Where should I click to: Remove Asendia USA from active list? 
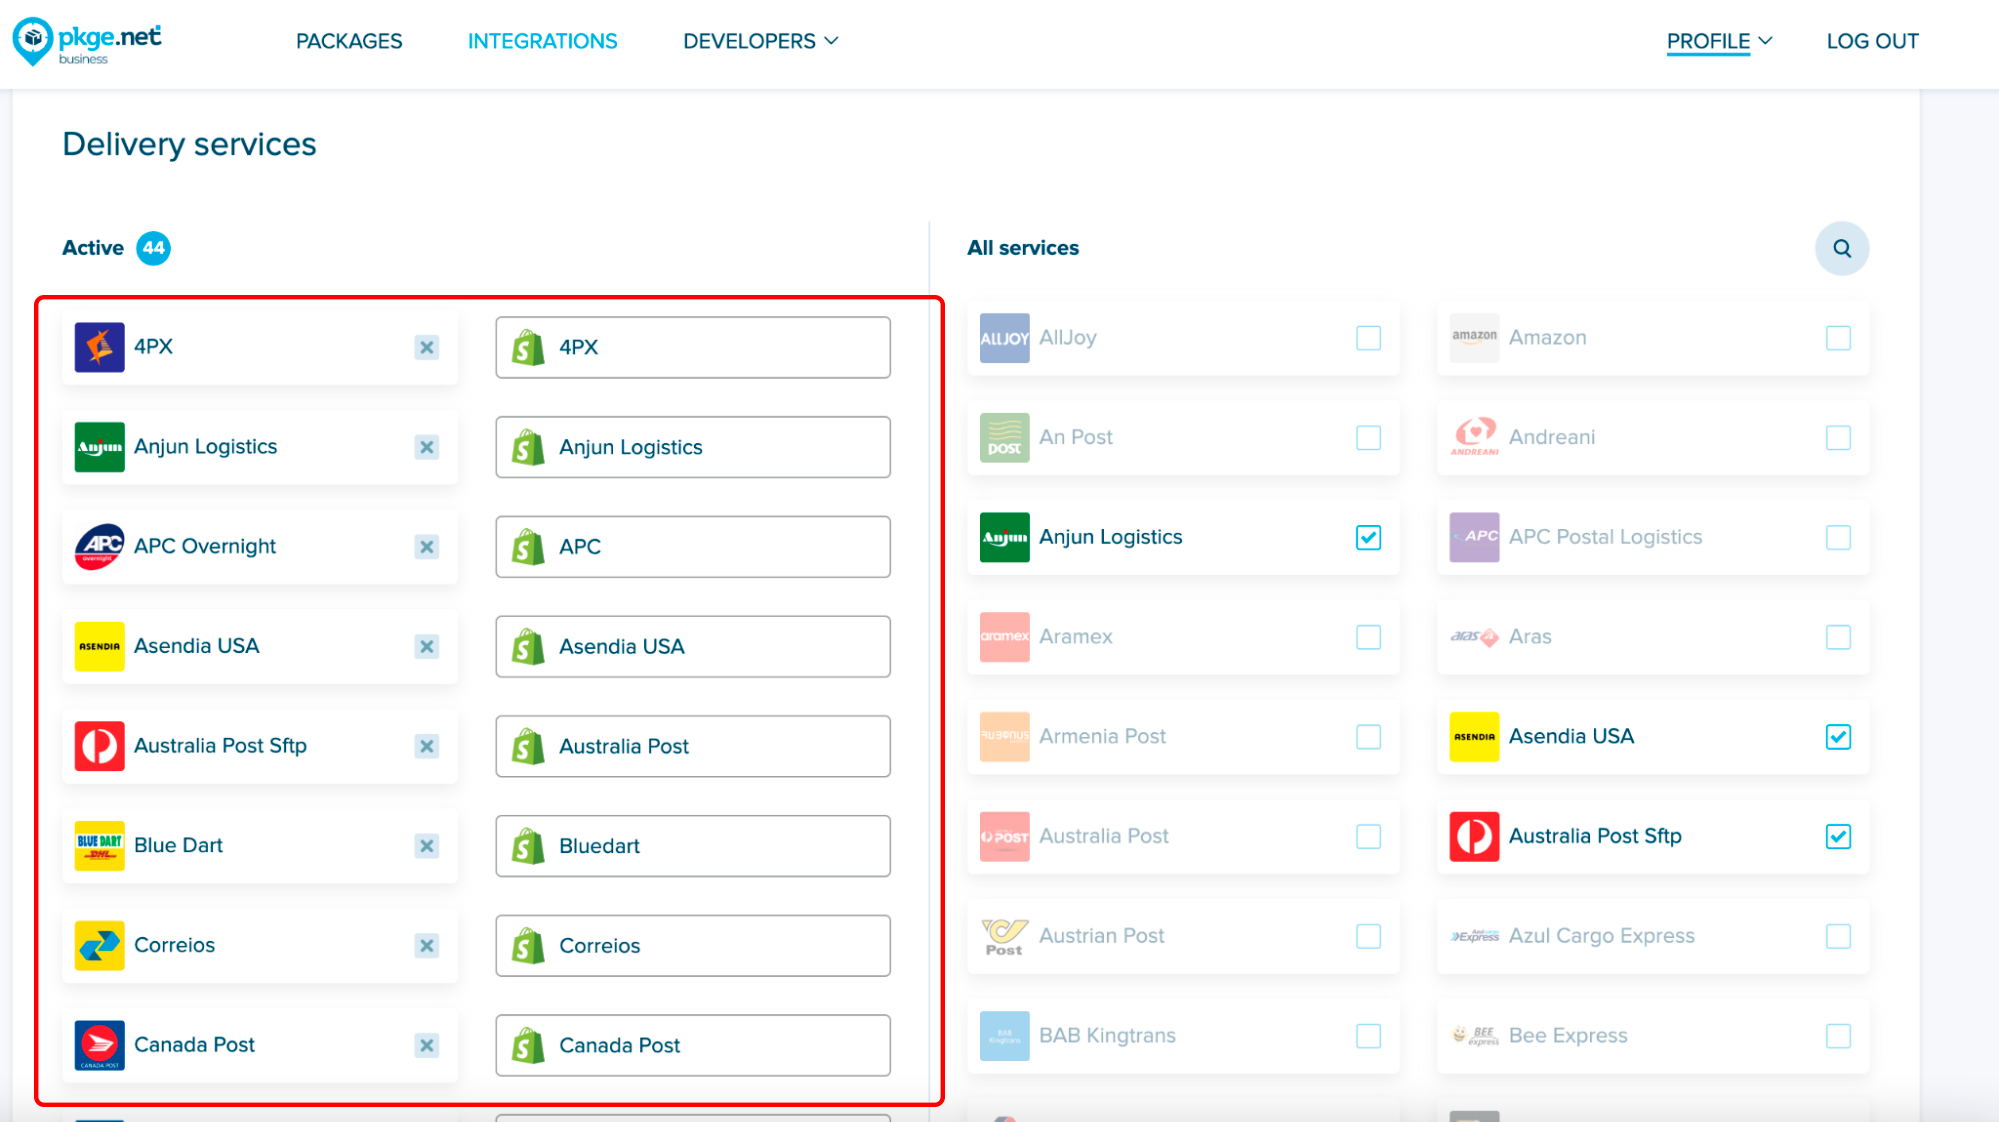[x=427, y=646]
